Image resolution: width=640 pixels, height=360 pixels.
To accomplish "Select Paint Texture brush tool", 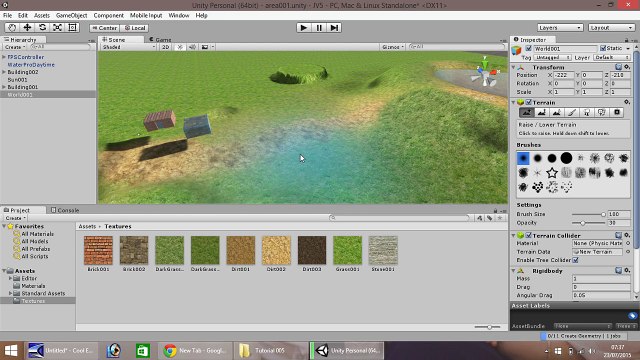I will (572, 113).
